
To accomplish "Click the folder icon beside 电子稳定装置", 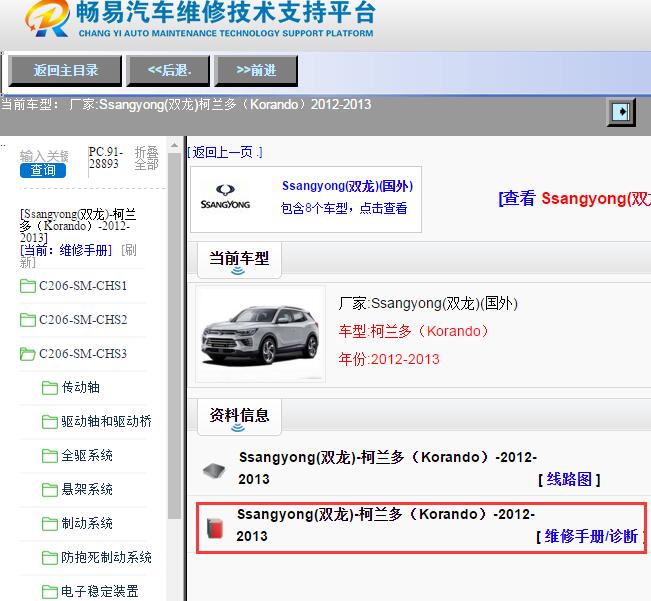I will (50, 591).
